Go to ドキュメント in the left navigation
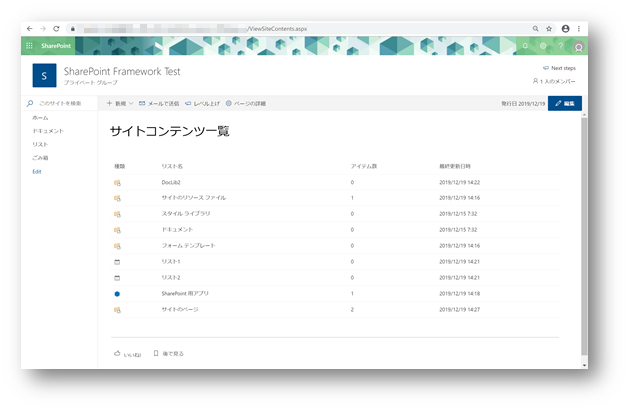This screenshot has height=411, width=630. pos(48,131)
